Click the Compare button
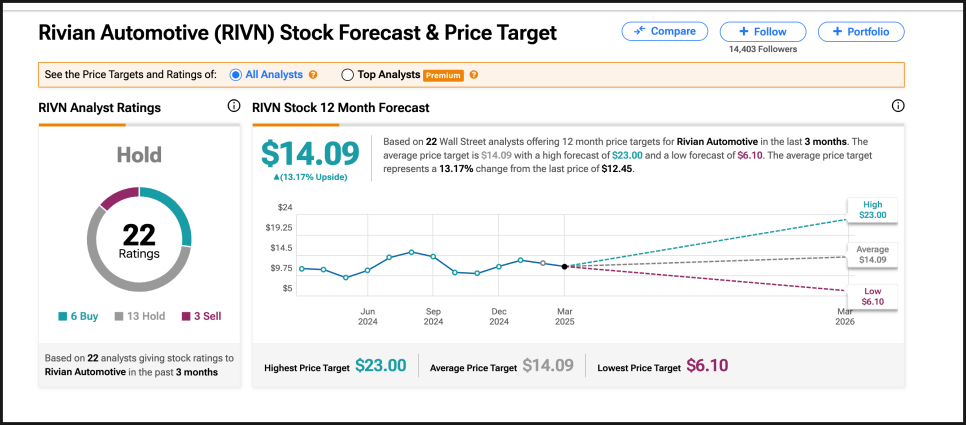The width and height of the screenshot is (966, 425). 664,31
